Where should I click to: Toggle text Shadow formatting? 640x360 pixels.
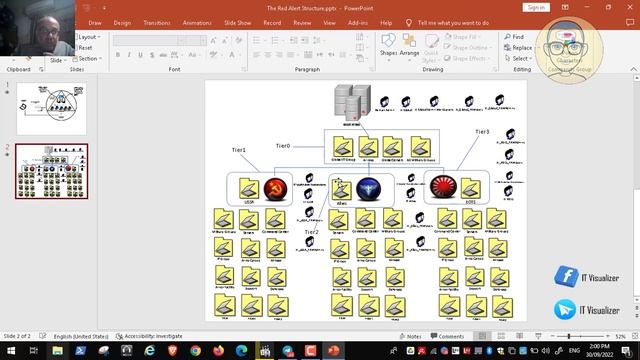coord(152,55)
